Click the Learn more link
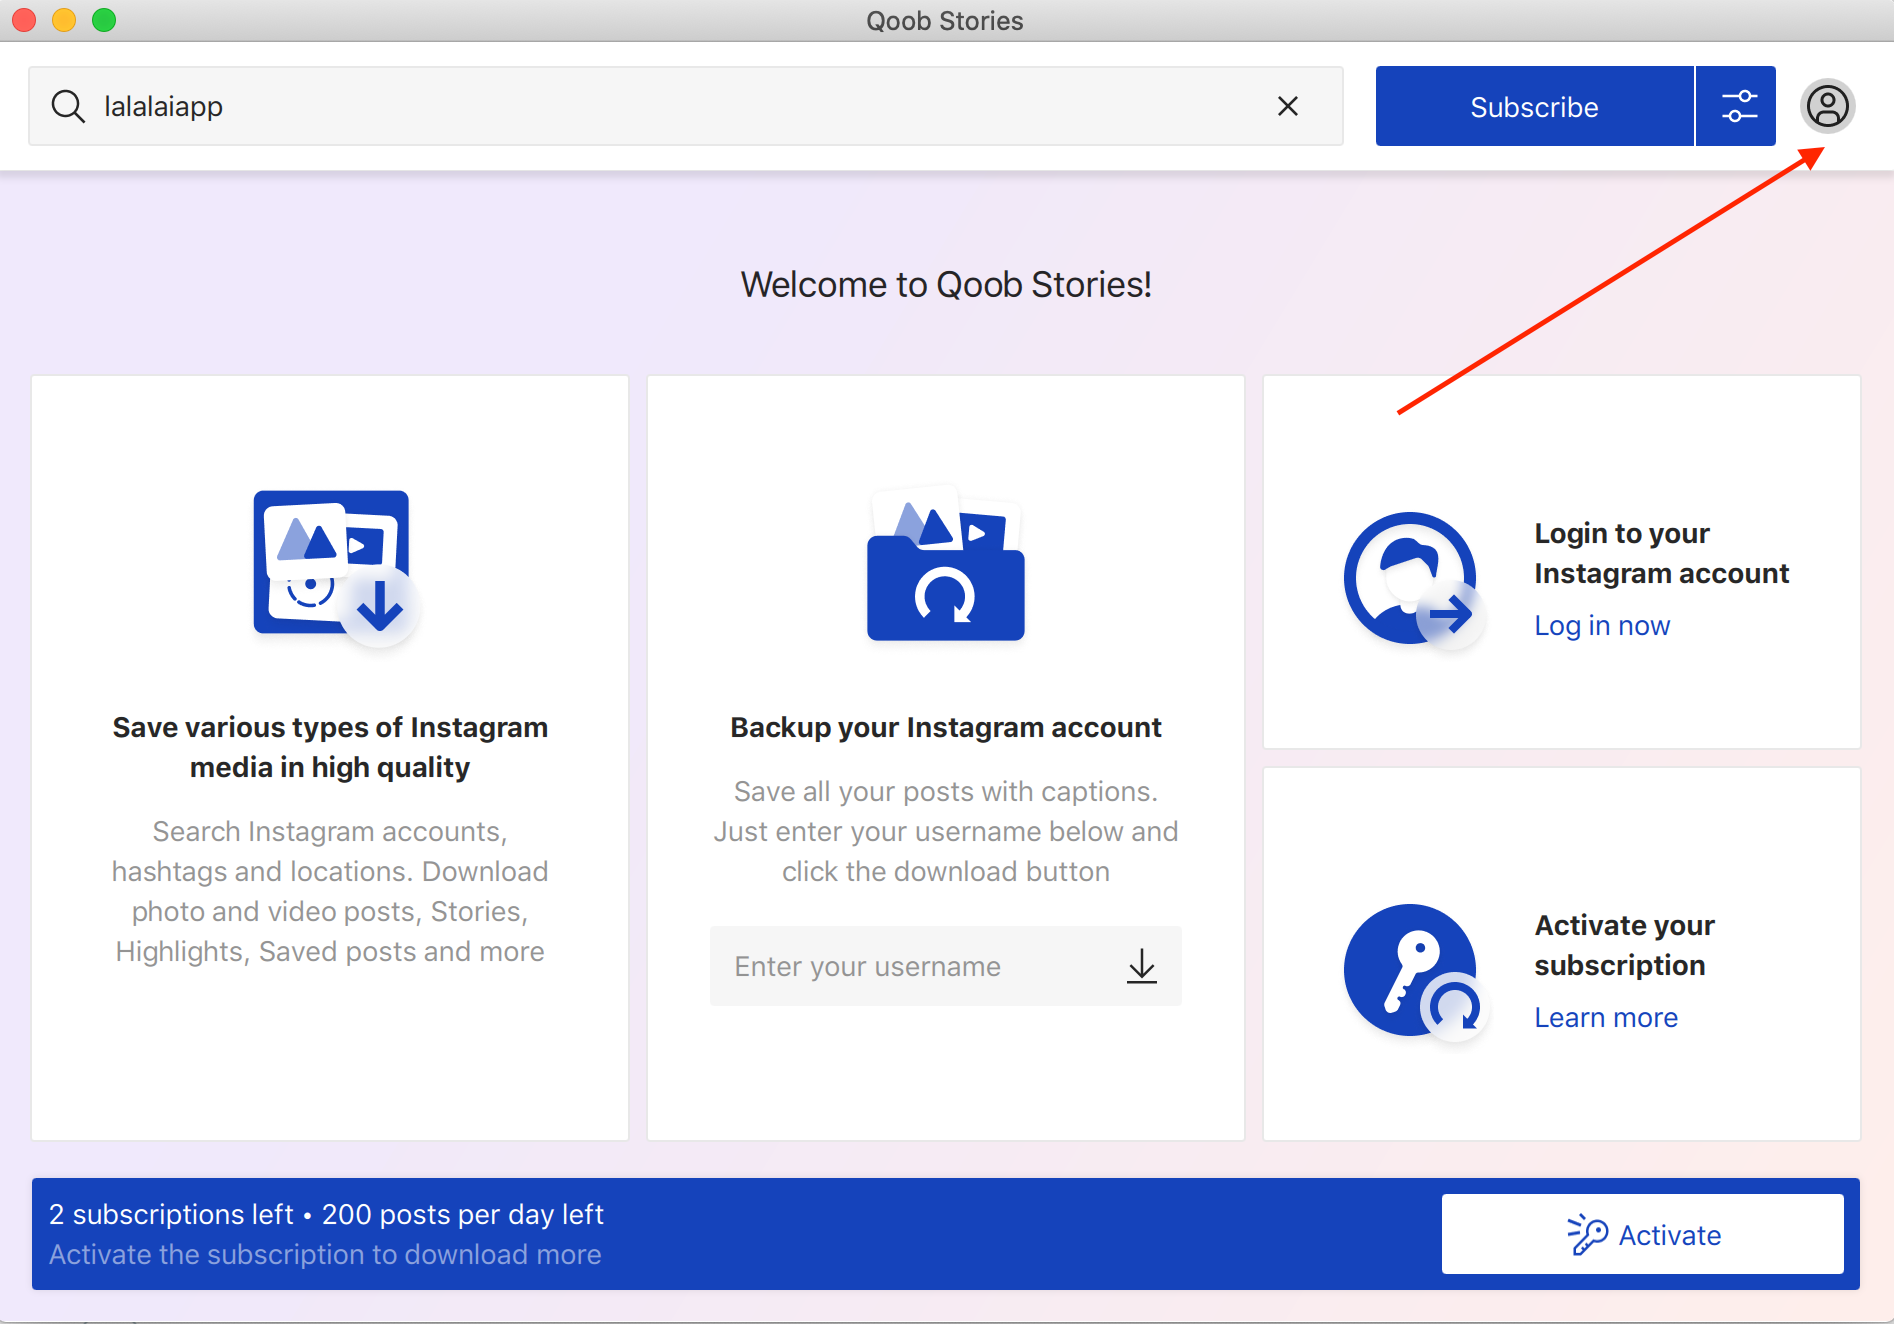This screenshot has width=1894, height=1324. click(1606, 1017)
